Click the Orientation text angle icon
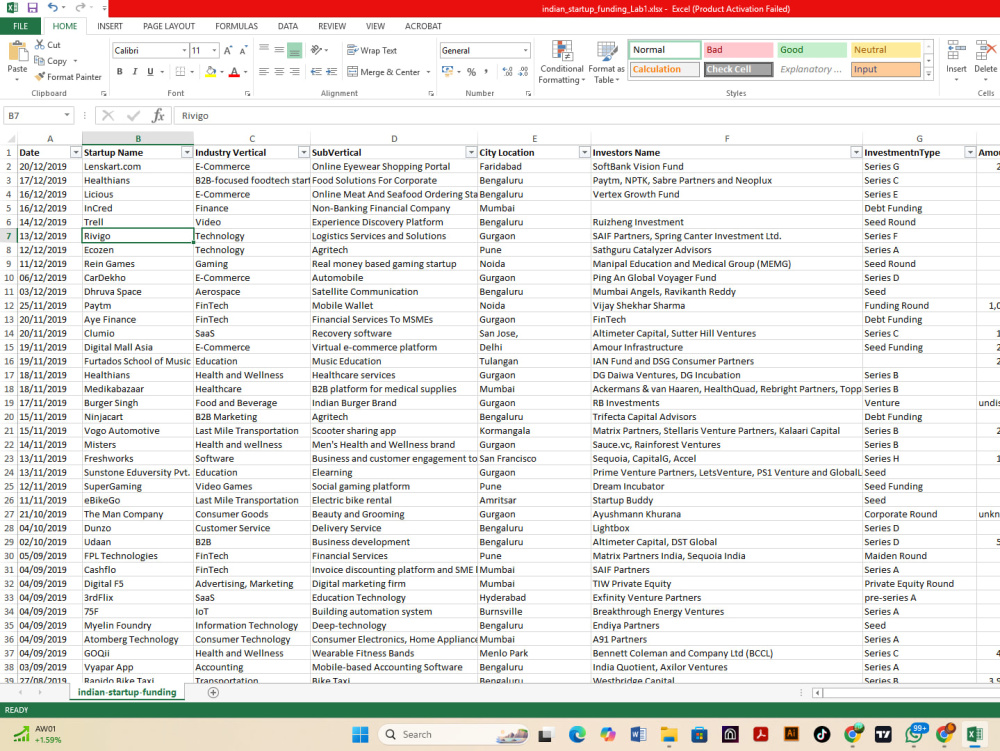This screenshot has height=751, width=1000. [316, 50]
